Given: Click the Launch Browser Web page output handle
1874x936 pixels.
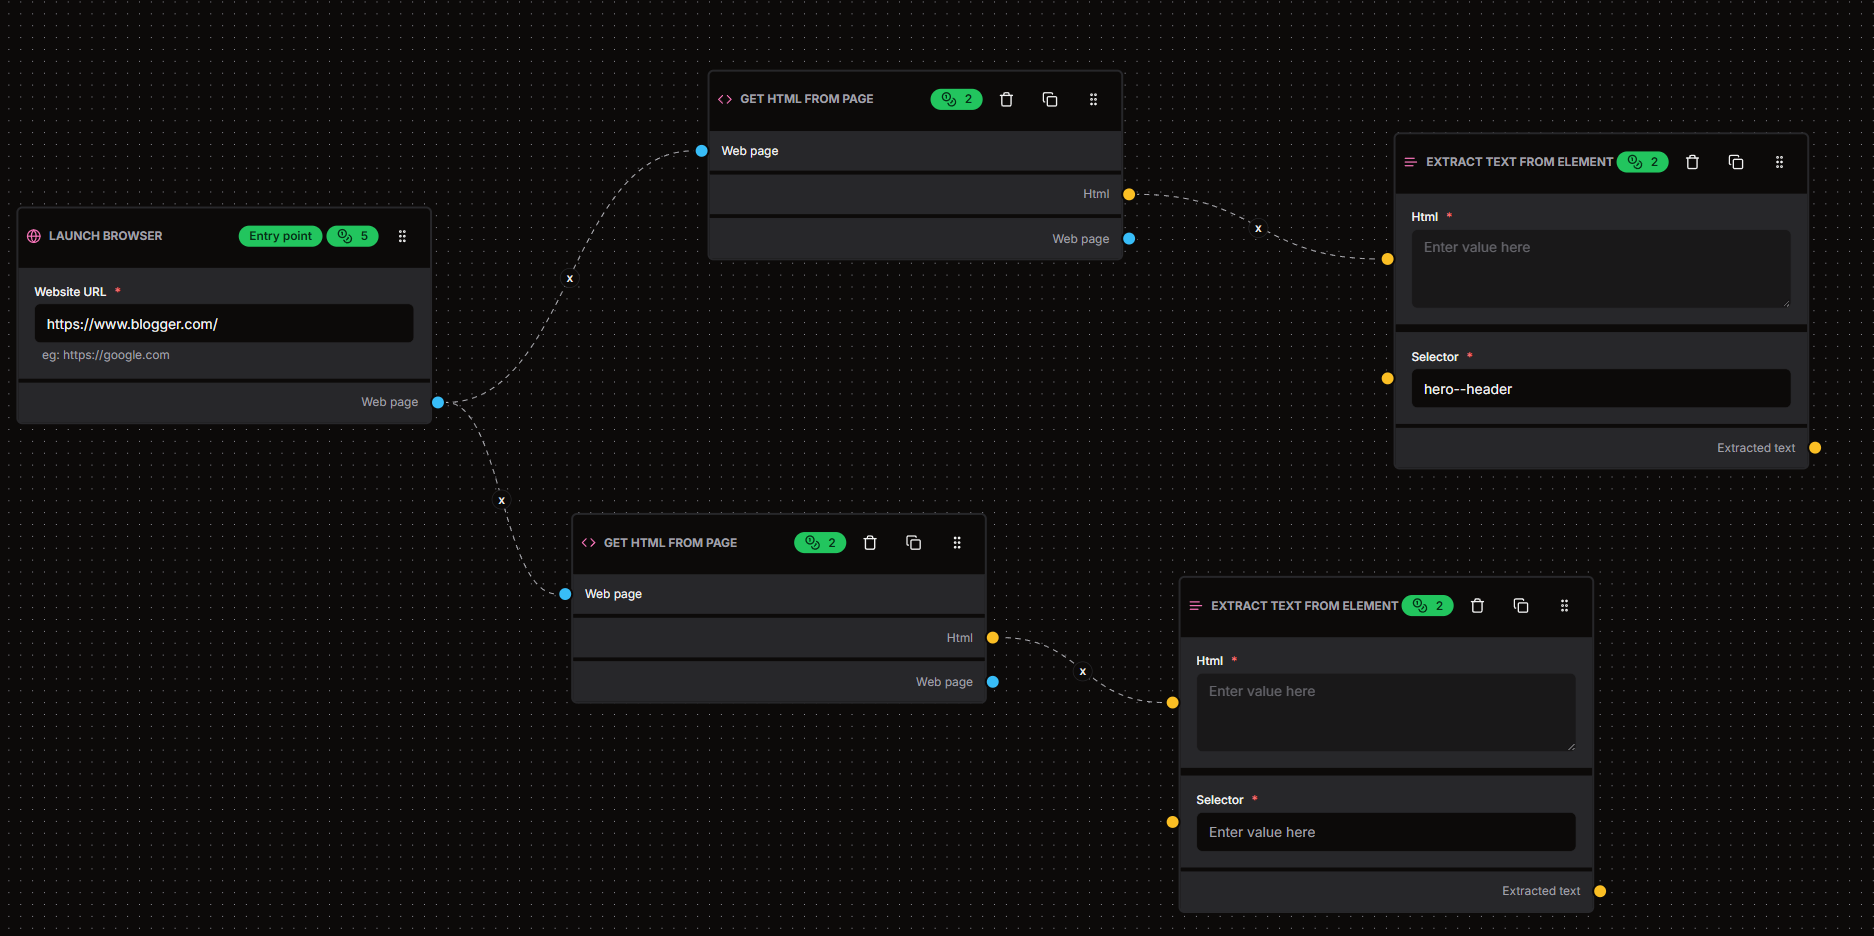Looking at the screenshot, I should tap(438, 402).
